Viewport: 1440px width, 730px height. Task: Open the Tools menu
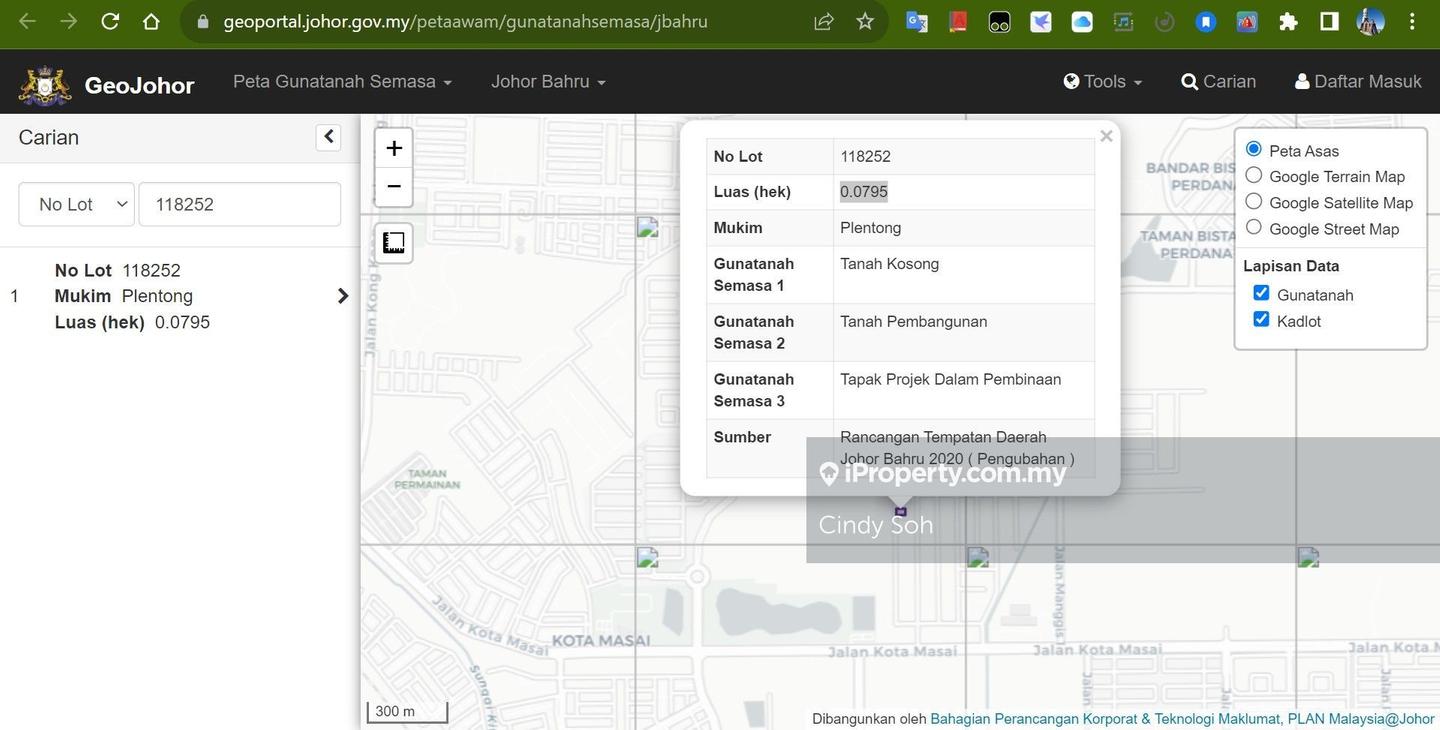[1103, 82]
